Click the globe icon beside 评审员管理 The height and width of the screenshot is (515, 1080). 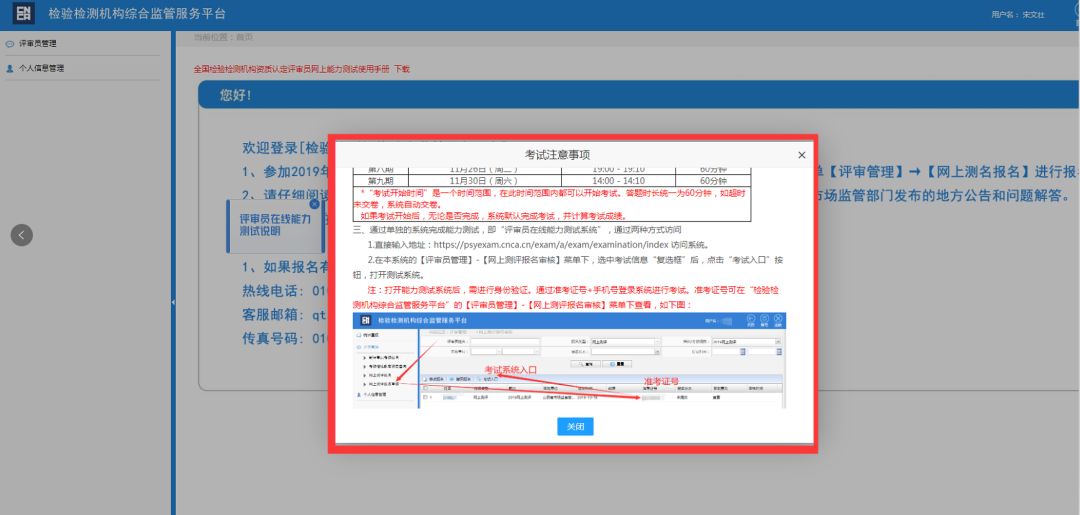[x=10, y=43]
